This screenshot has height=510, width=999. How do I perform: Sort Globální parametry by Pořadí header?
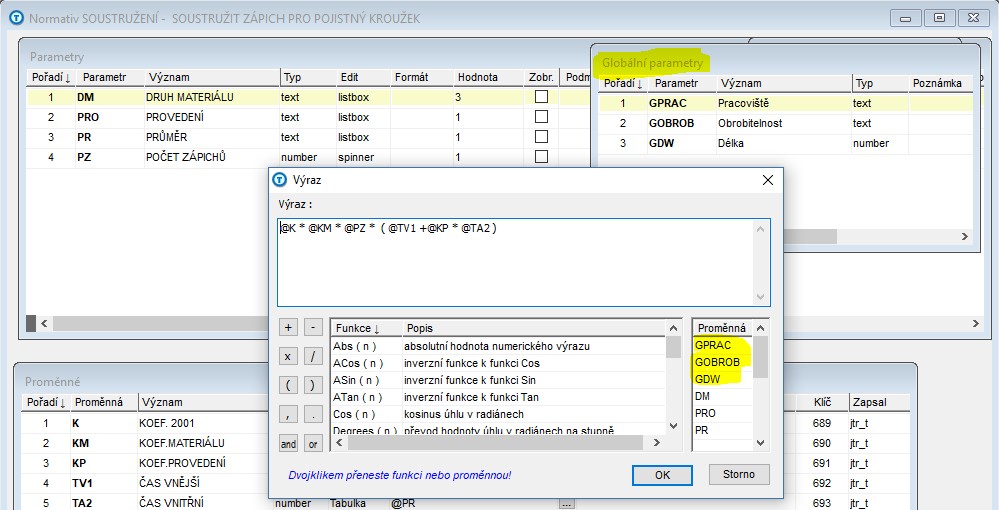622,84
